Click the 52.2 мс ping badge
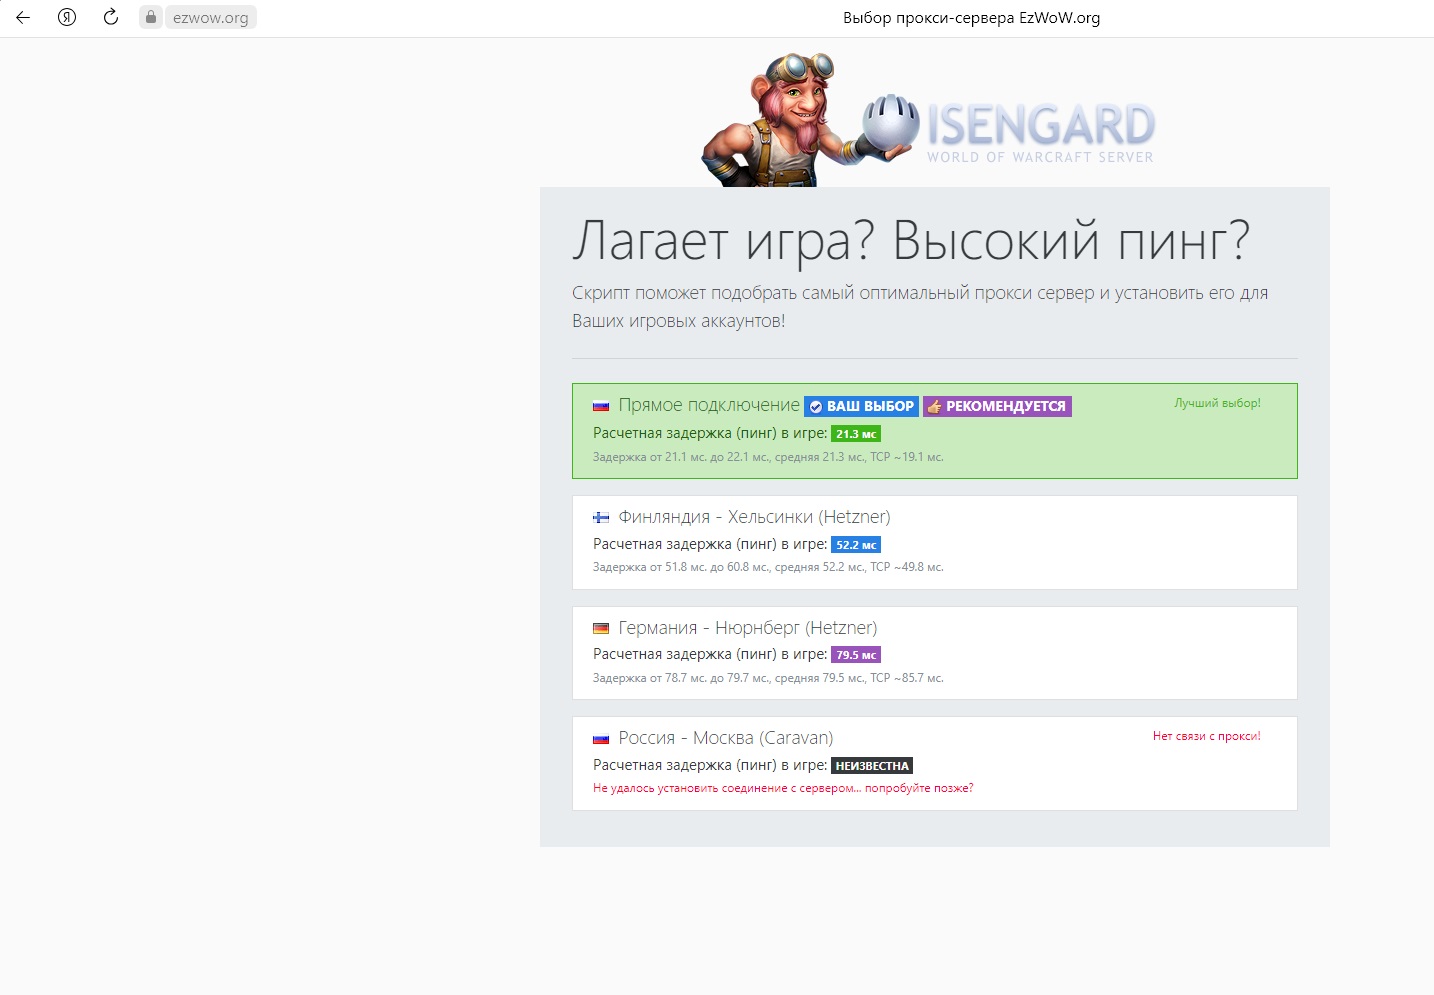1434x995 pixels. click(856, 545)
